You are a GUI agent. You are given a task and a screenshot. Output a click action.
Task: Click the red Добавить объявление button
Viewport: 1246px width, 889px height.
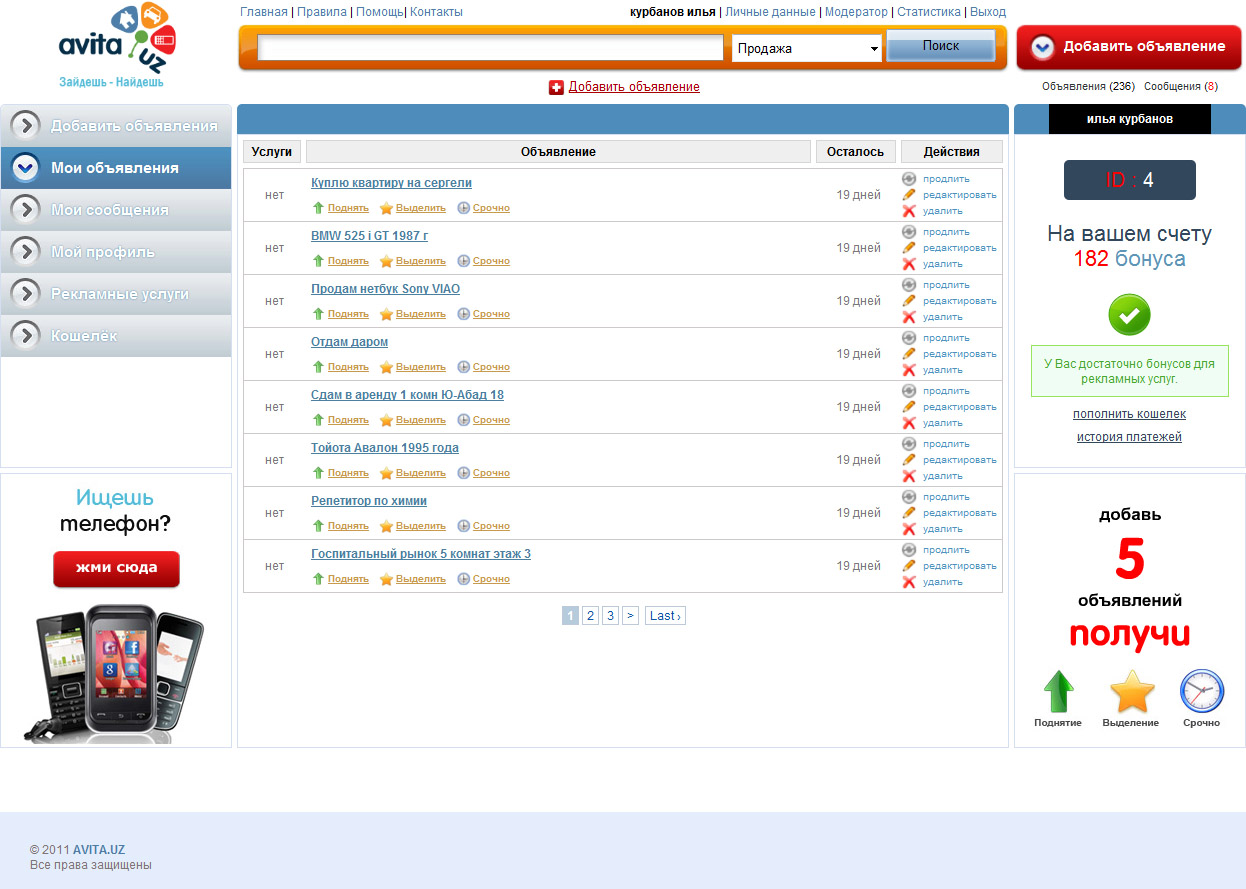pyautogui.click(x=1129, y=47)
